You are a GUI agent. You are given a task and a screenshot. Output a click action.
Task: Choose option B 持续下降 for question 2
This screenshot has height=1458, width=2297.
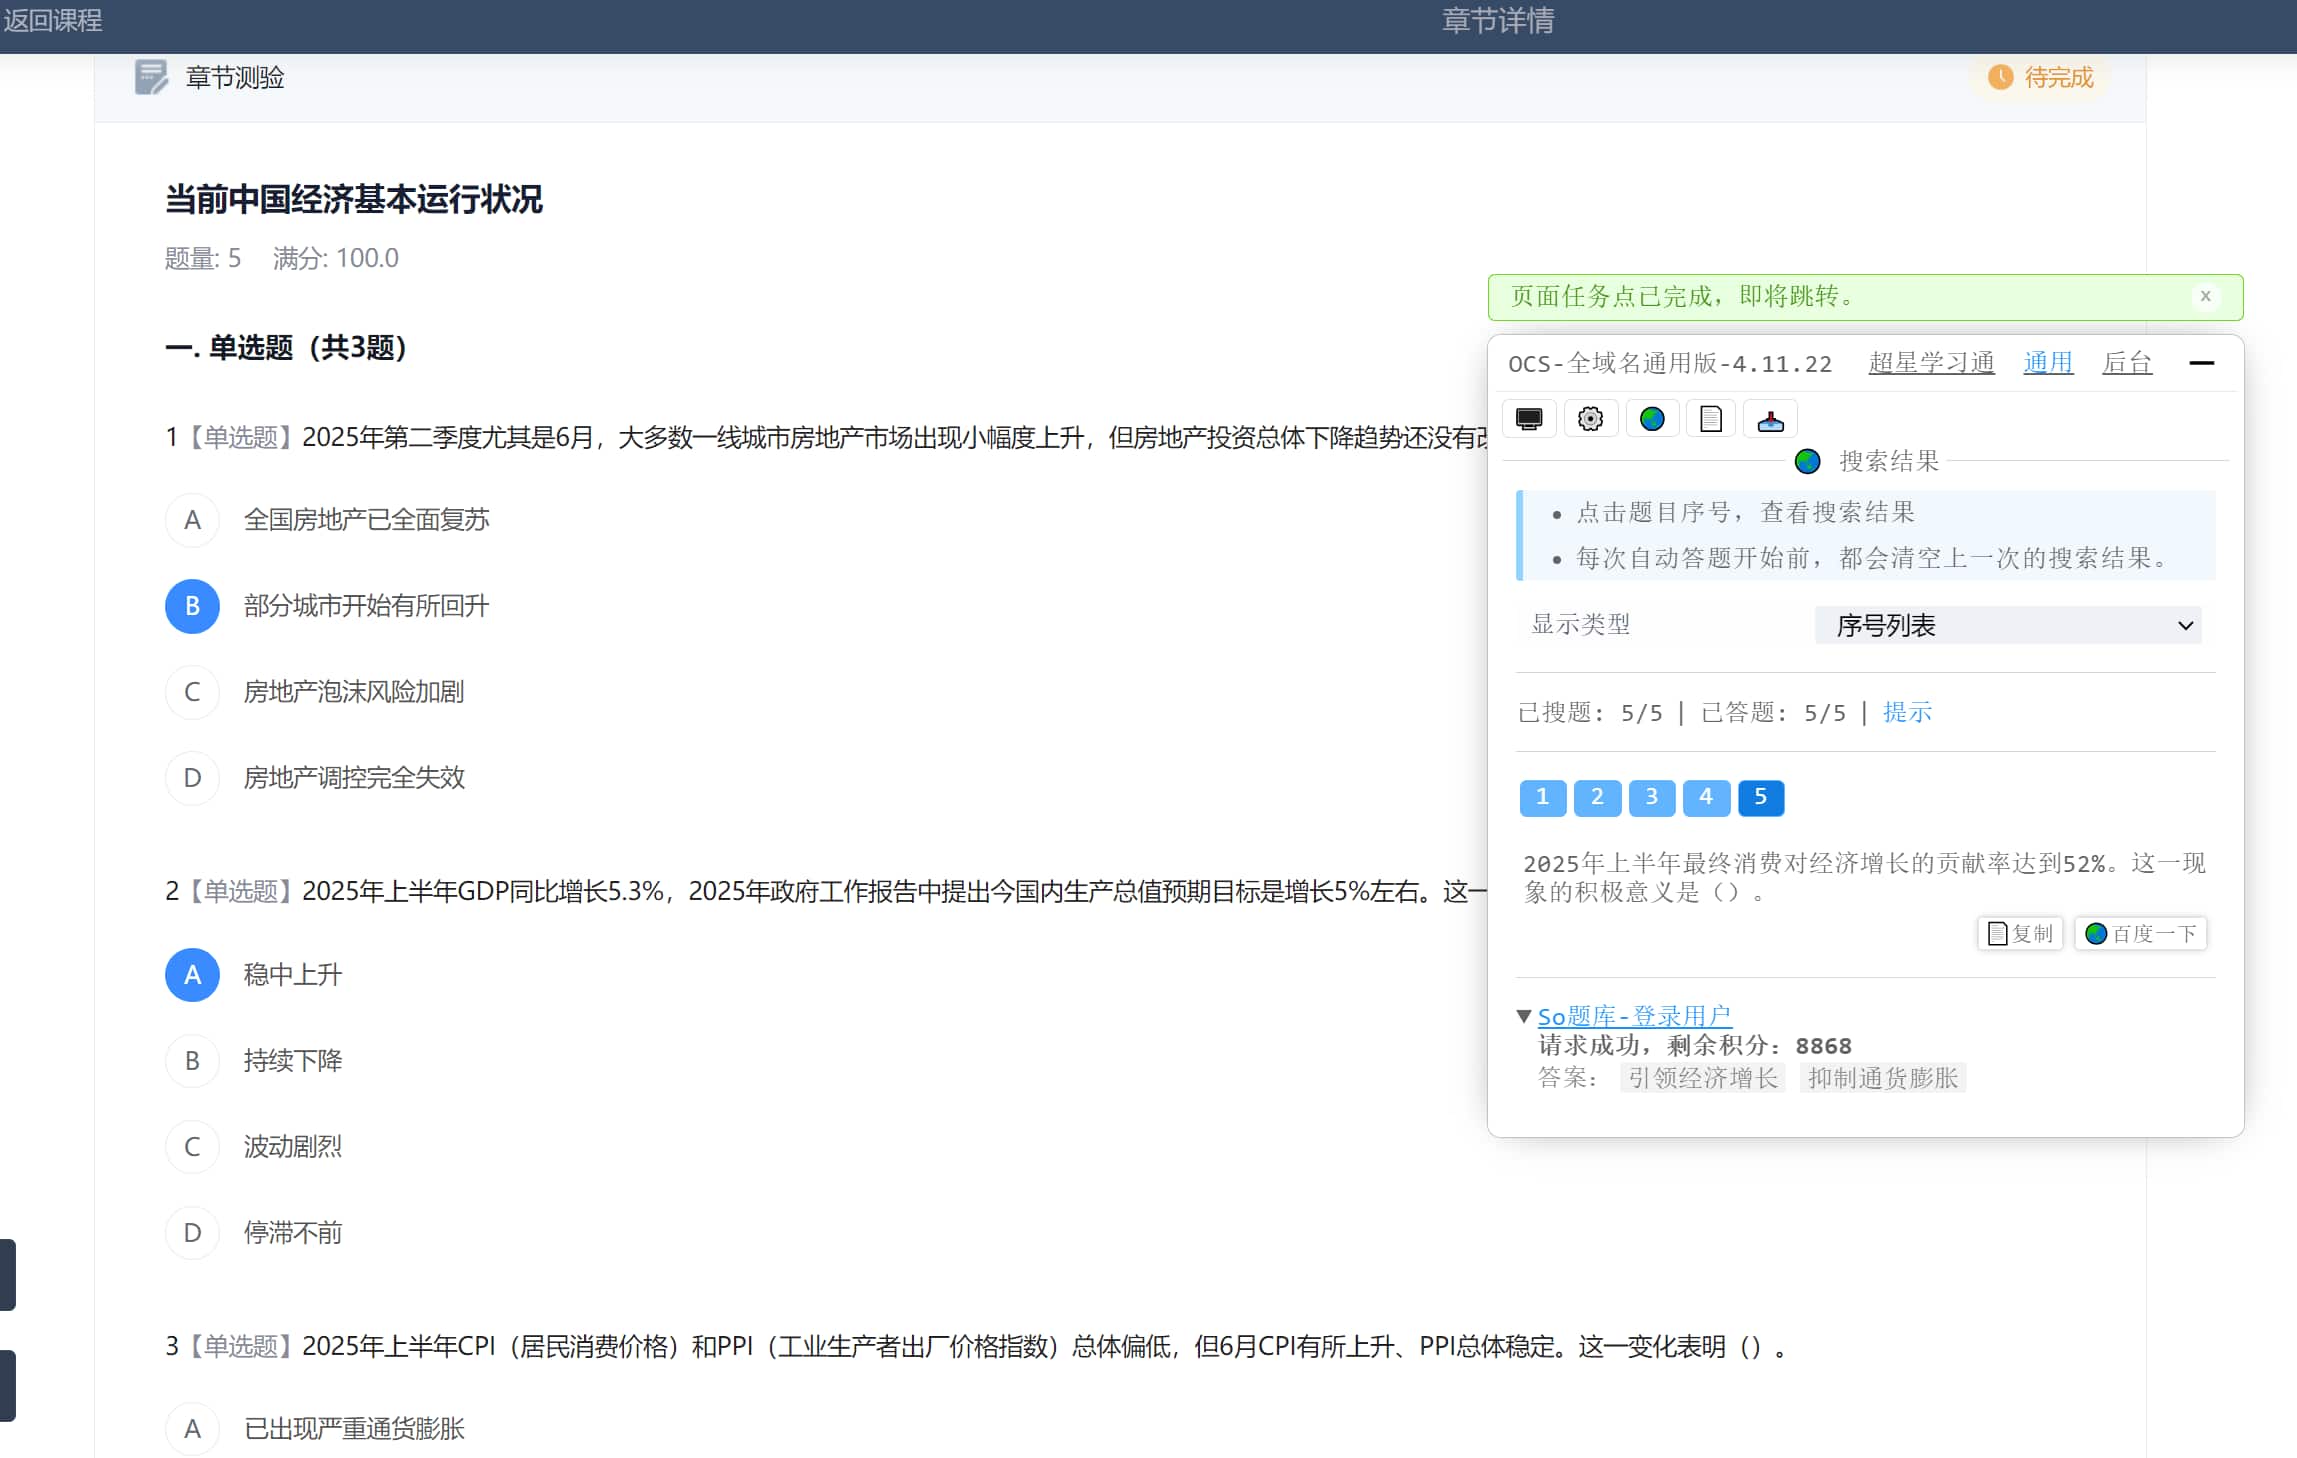(x=192, y=1061)
